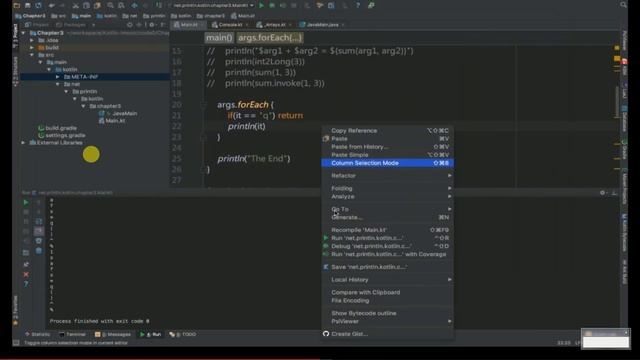Click the Debug bug icon in top toolbar
Image resolution: width=640 pixels, height=360 pixels.
[x=272, y=5]
